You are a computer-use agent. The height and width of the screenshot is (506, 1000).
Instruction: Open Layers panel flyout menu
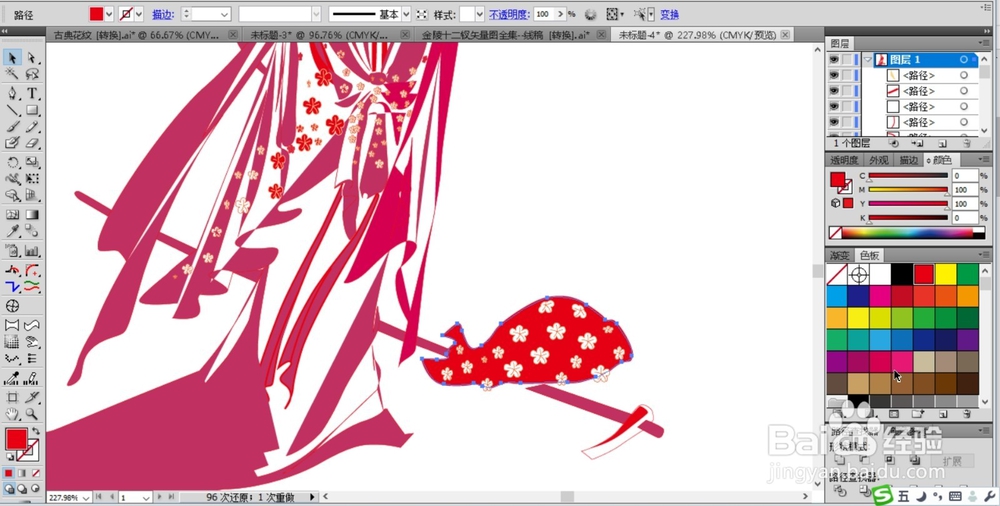pos(986,43)
